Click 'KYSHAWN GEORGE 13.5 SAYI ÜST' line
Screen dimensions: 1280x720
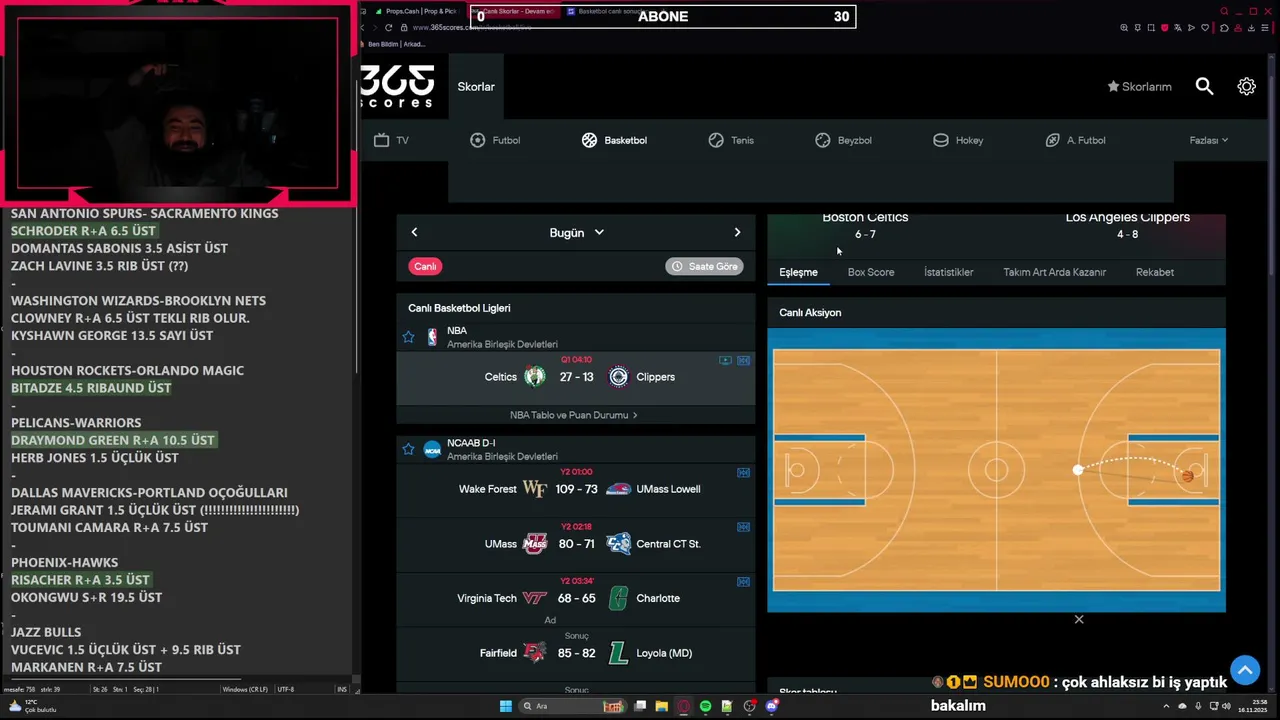click(x=112, y=335)
